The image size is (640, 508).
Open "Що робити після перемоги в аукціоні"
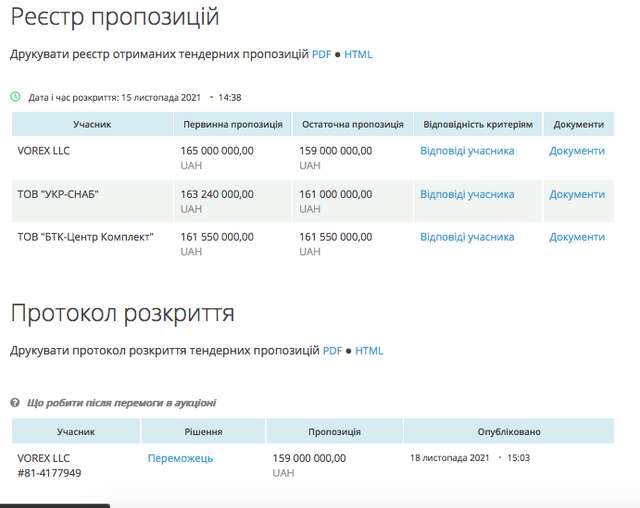121,403
